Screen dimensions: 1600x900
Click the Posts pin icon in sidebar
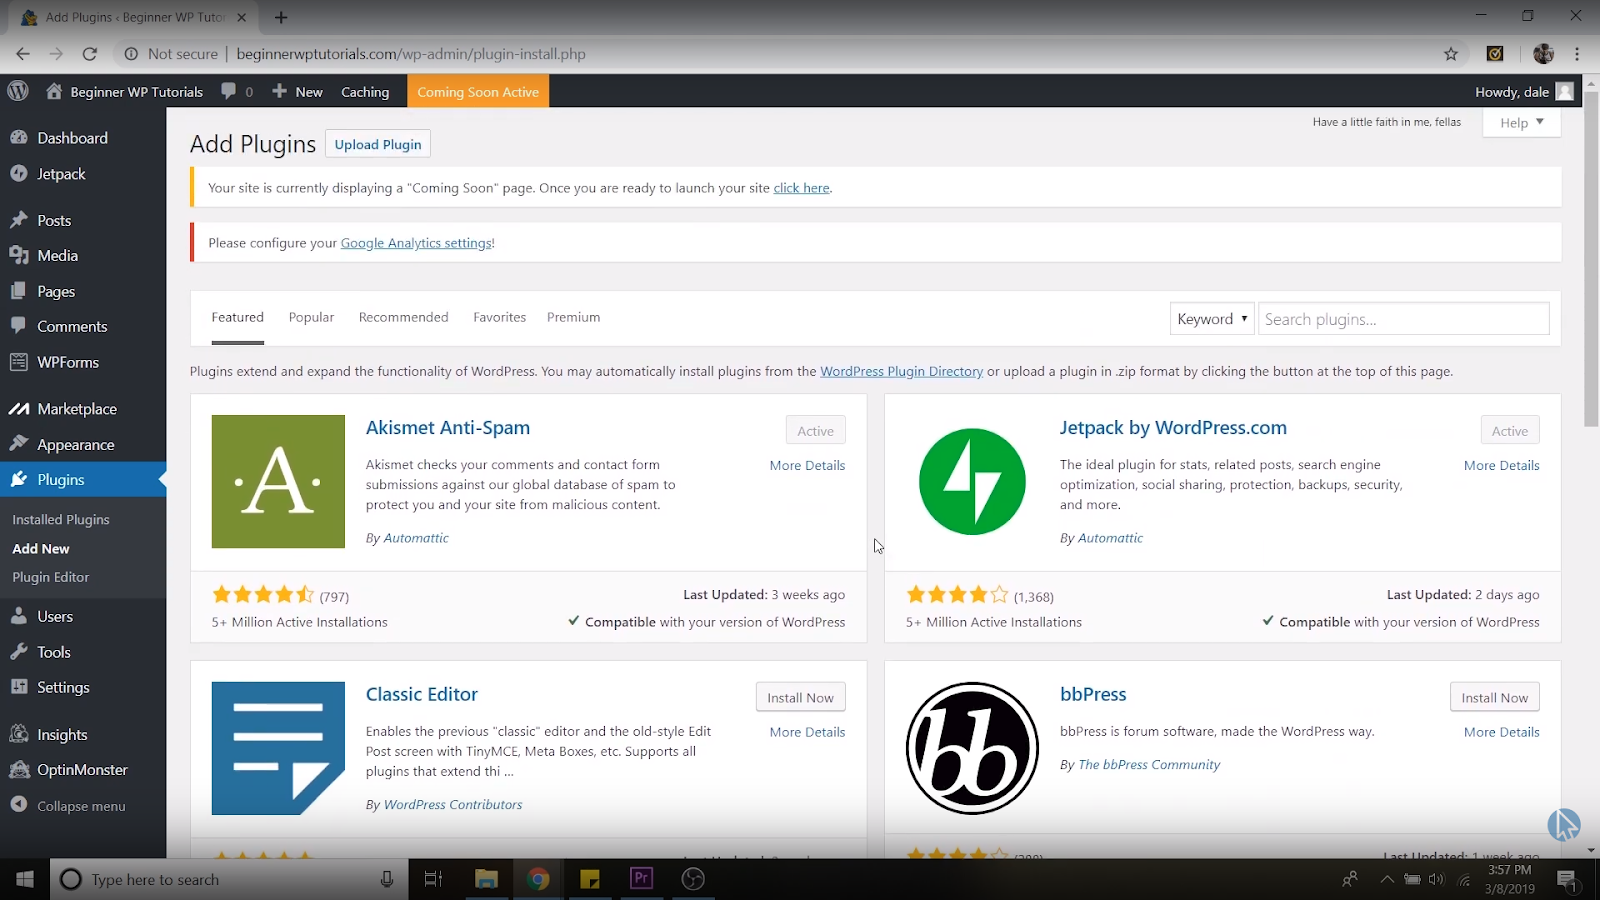(x=19, y=220)
